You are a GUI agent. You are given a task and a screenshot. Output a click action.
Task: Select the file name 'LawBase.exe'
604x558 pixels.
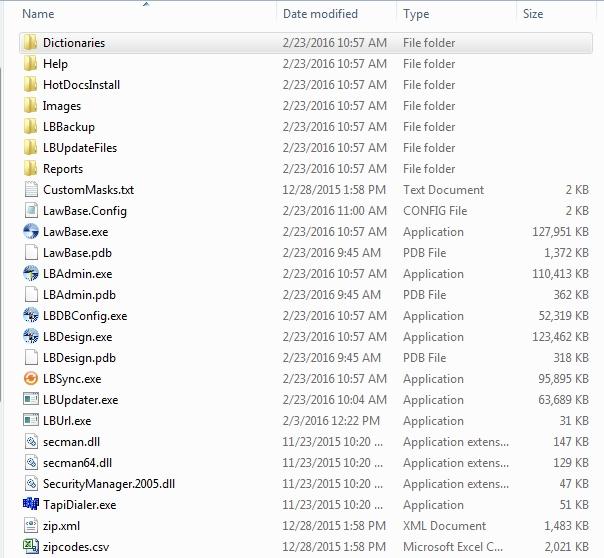click(76, 232)
